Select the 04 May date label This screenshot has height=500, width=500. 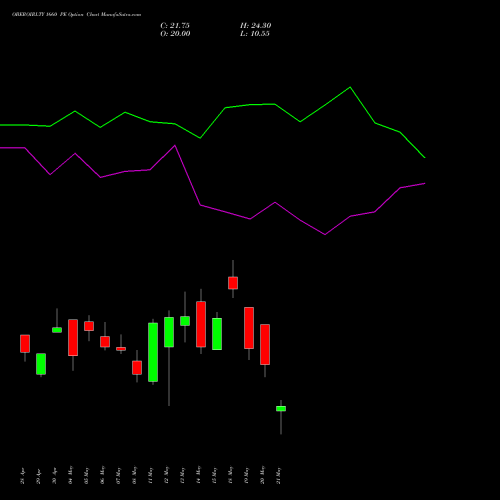click(70, 475)
